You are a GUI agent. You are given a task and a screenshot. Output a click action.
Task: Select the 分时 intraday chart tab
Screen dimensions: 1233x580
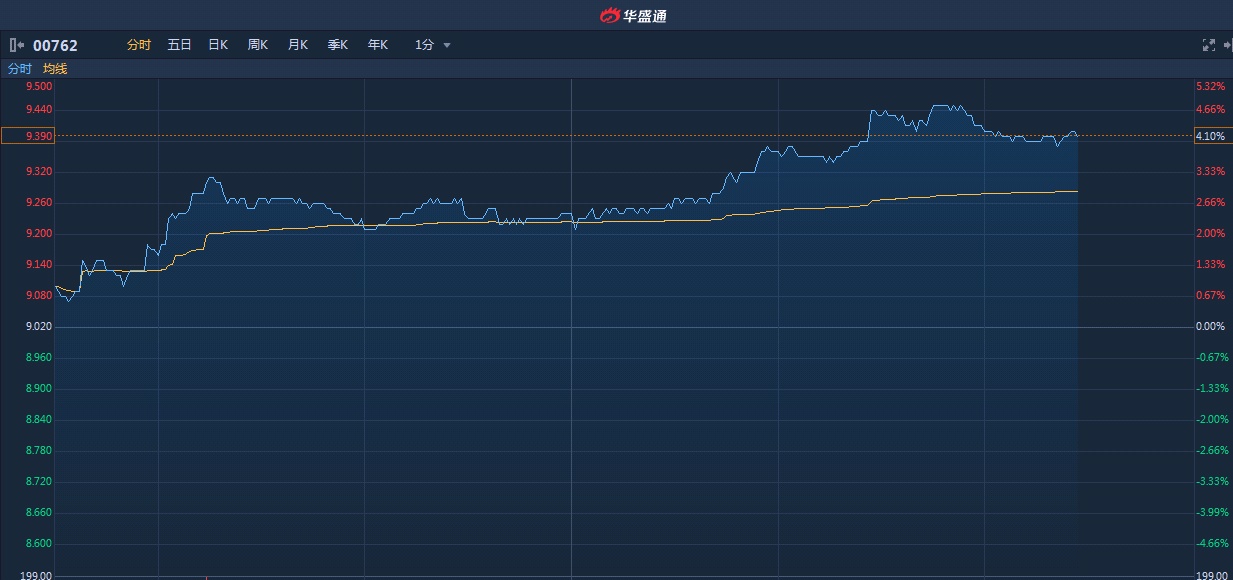click(139, 45)
